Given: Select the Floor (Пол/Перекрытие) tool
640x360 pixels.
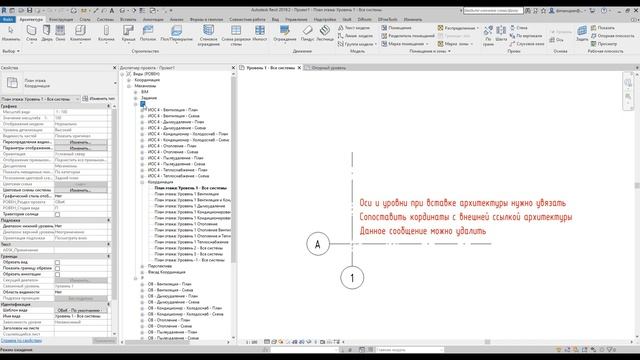Looking at the screenshot, I should [x=176, y=33].
